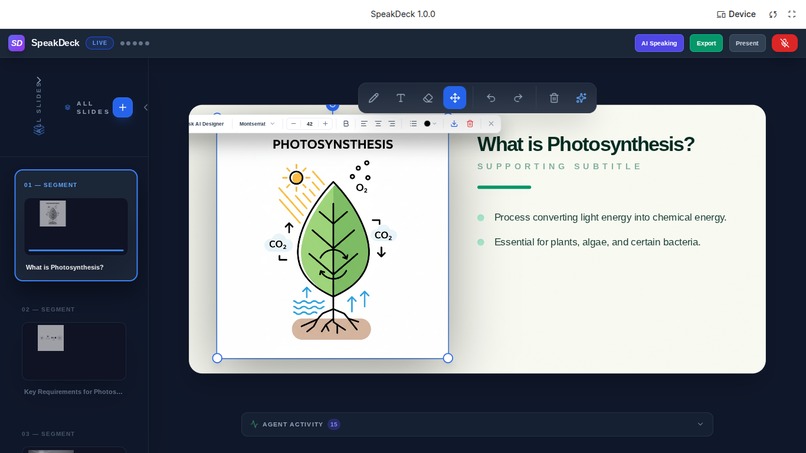Select the Move tool
The height and width of the screenshot is (453, 806).
[x=455, y=98]
